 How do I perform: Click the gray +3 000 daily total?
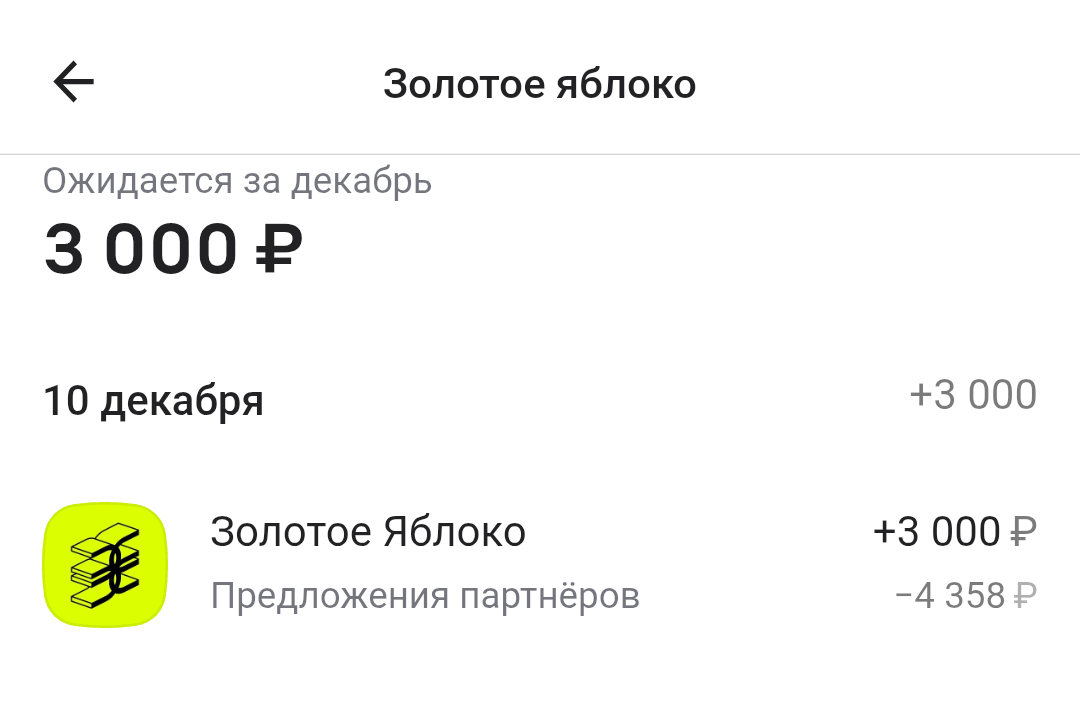pyautogui.click(x=972, y=396)
